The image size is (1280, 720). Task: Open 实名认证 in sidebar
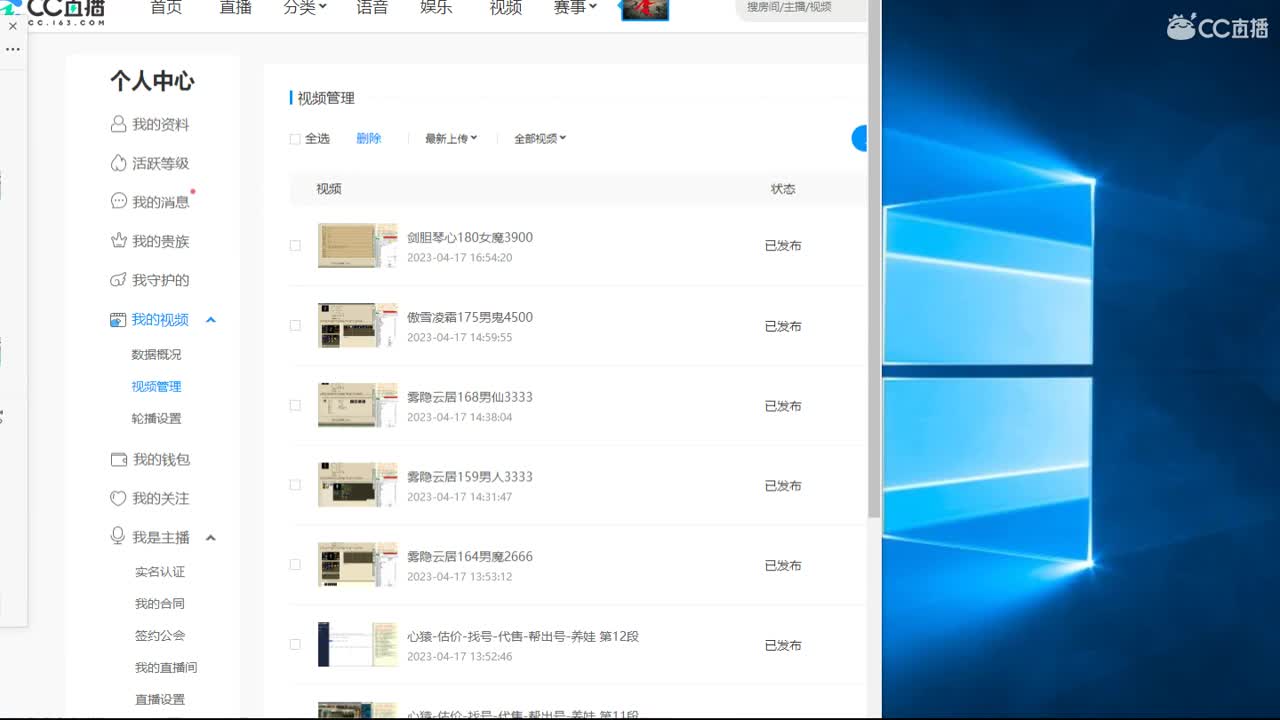click(160, 572)
